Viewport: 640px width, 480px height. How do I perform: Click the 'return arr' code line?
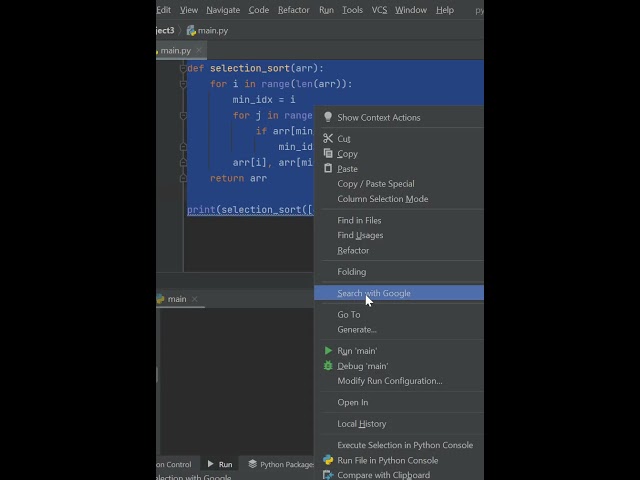point(238,178)
